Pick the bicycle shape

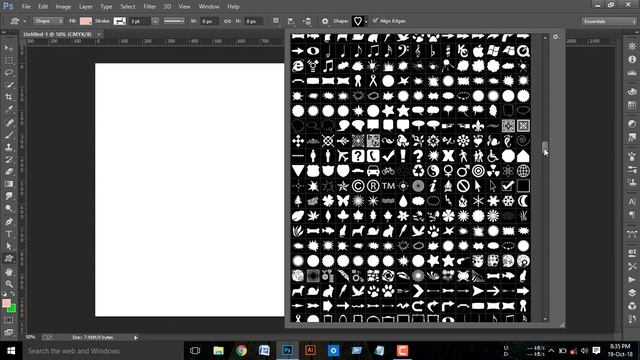[x=388, y=171]
